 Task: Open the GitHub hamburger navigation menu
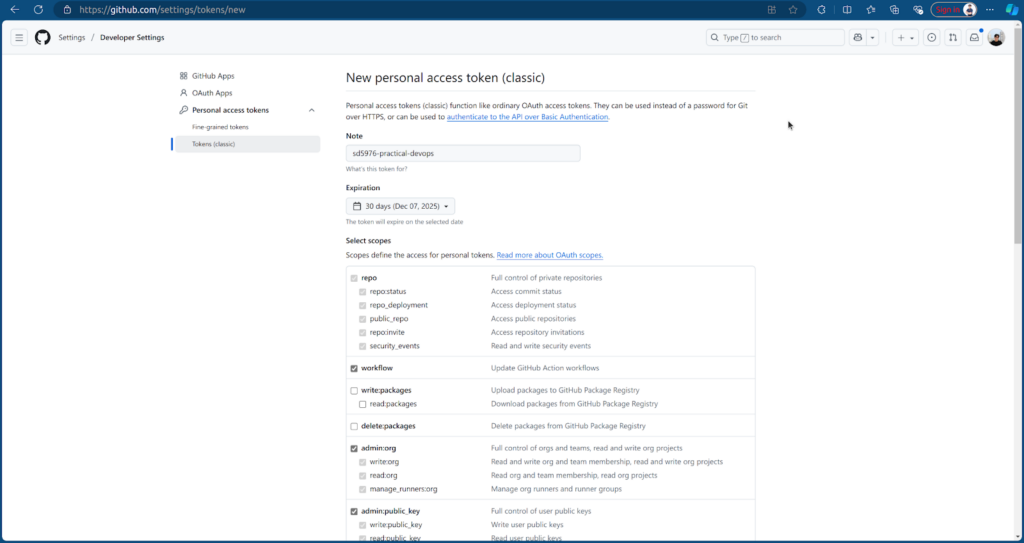point(18,38)
